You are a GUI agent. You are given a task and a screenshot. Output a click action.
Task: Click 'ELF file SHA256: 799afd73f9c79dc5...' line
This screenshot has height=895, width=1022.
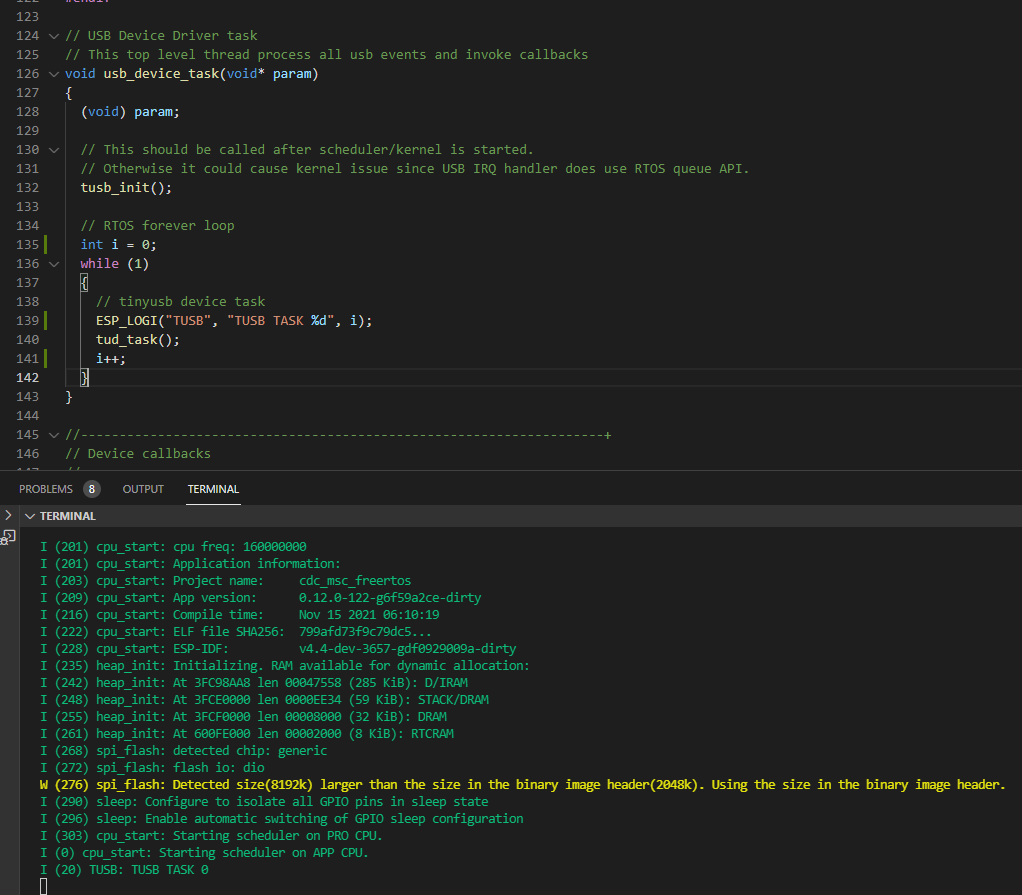point(235,632)
